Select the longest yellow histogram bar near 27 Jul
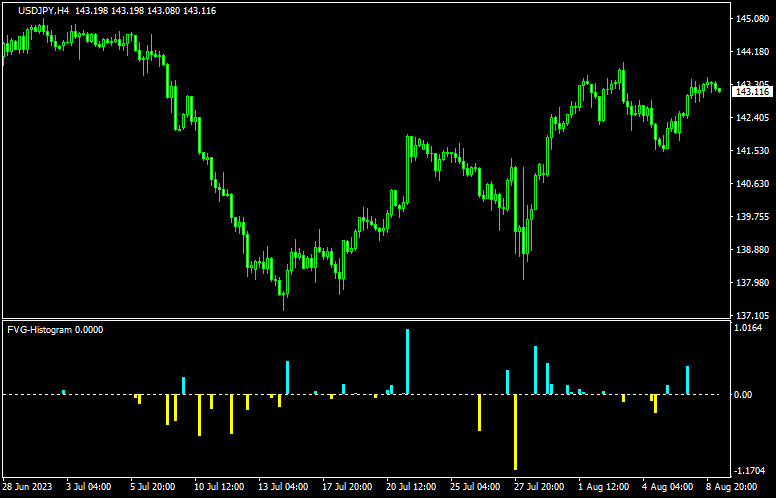Screen dimensions: 776x498 coord(515,432)
